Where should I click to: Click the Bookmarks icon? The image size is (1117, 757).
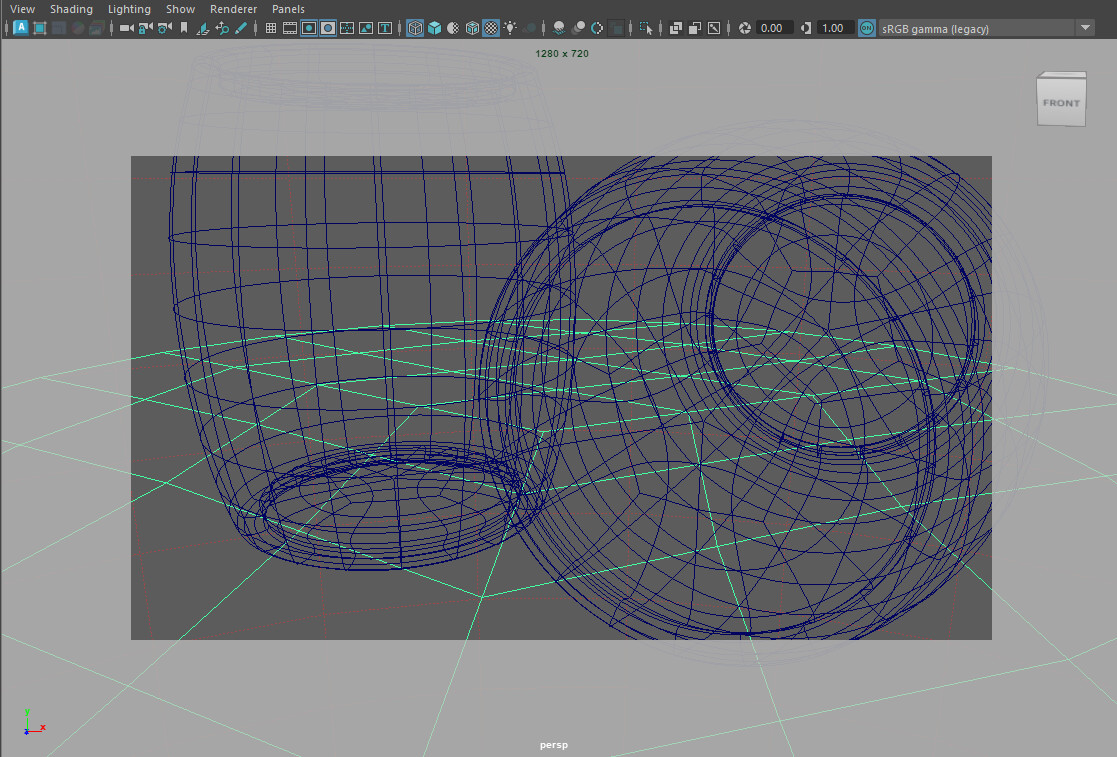(183, 28)
